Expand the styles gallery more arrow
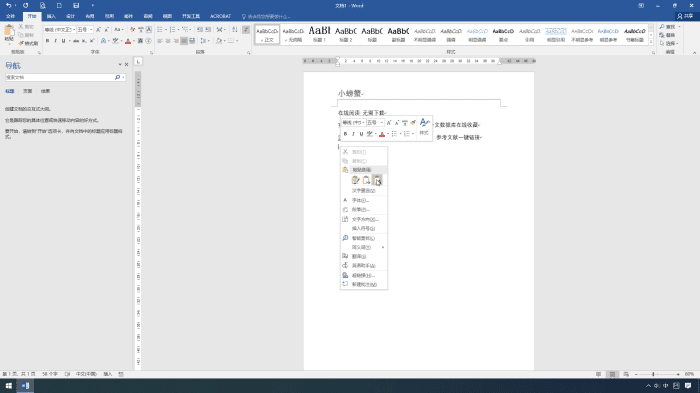 pos(651,42)
